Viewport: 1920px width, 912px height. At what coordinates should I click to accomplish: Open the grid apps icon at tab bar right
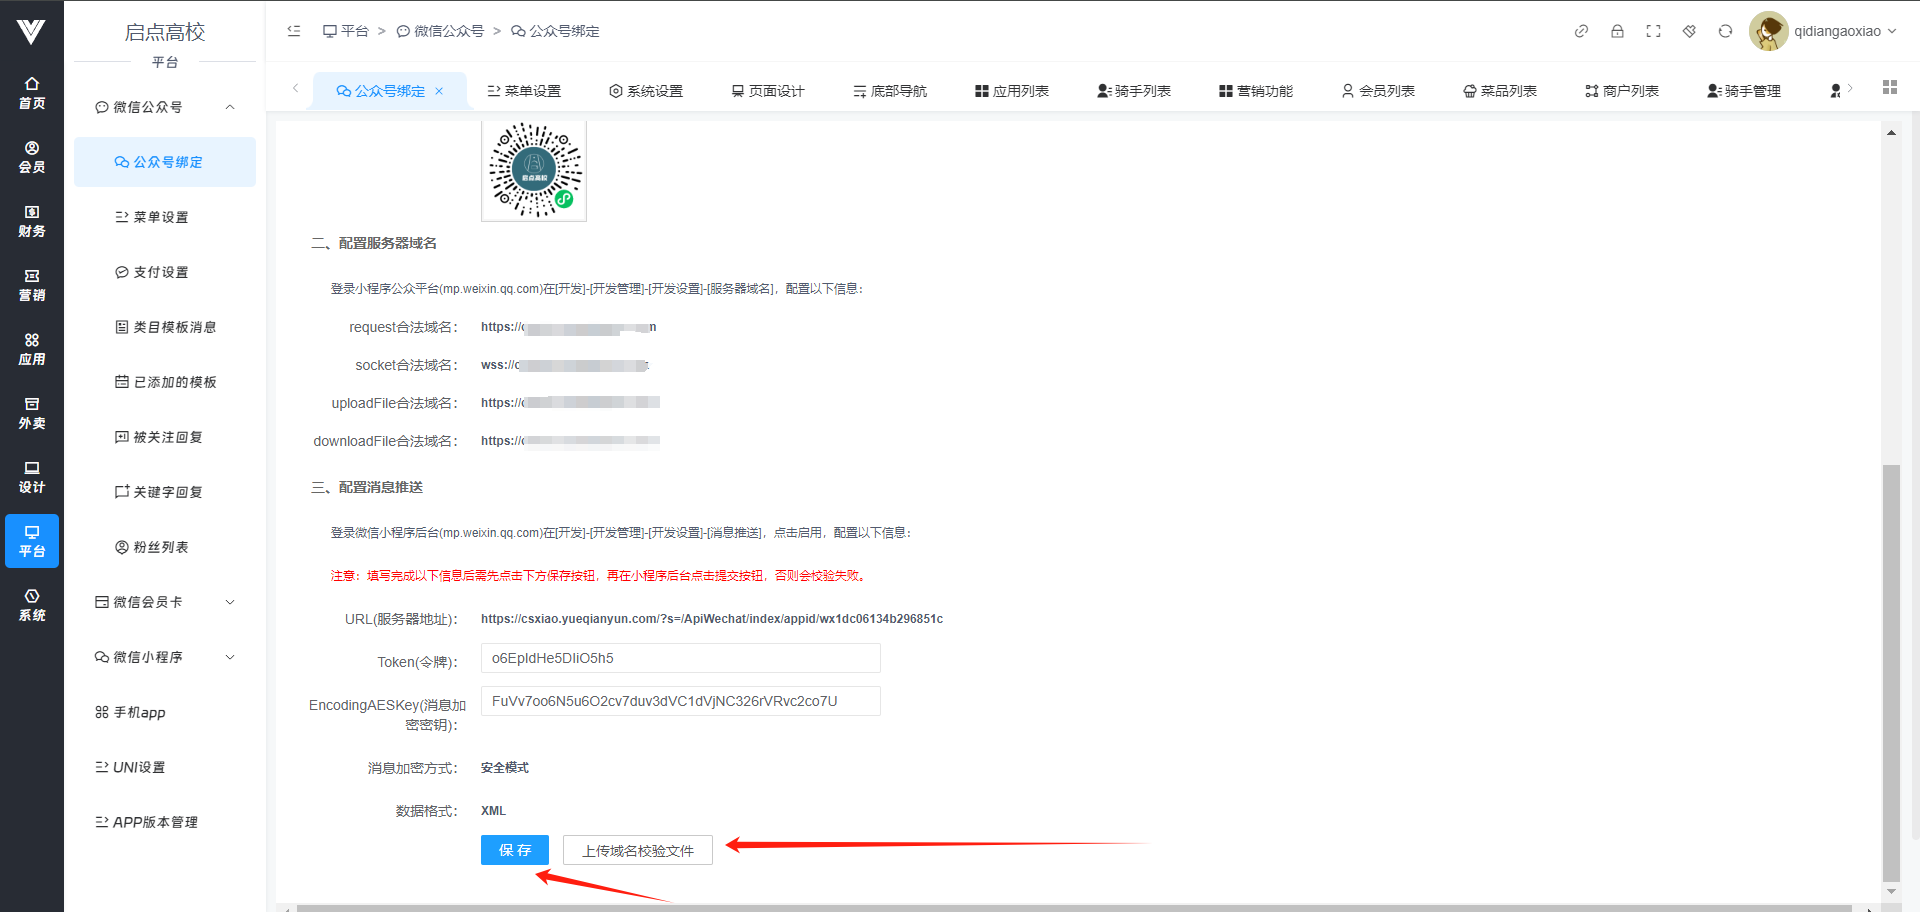click(1889, 88)
